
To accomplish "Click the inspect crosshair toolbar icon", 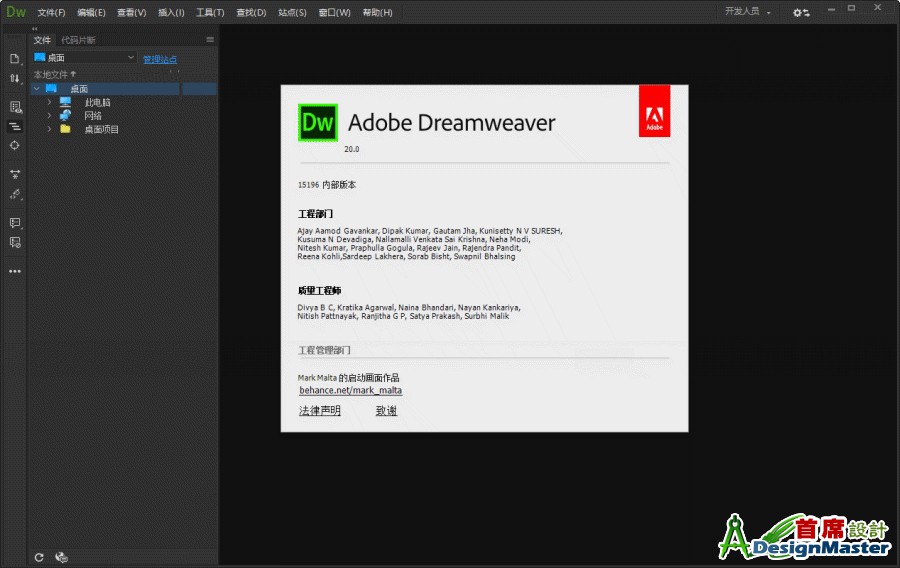I will click(x=15, y=146).
